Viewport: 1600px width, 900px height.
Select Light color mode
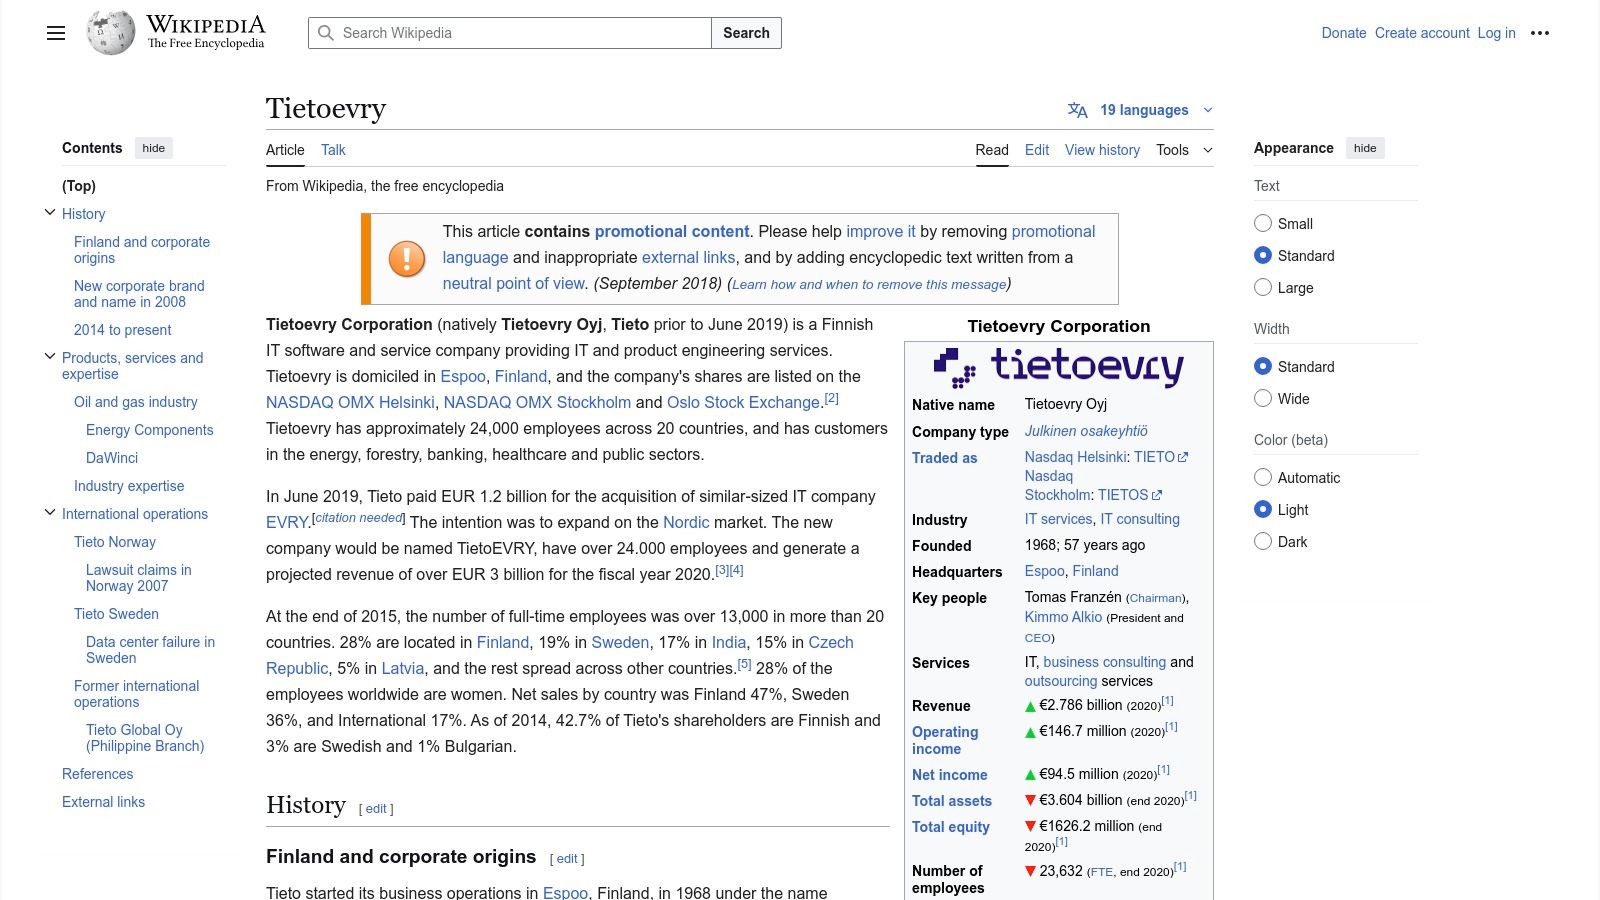pos(1263,509)
